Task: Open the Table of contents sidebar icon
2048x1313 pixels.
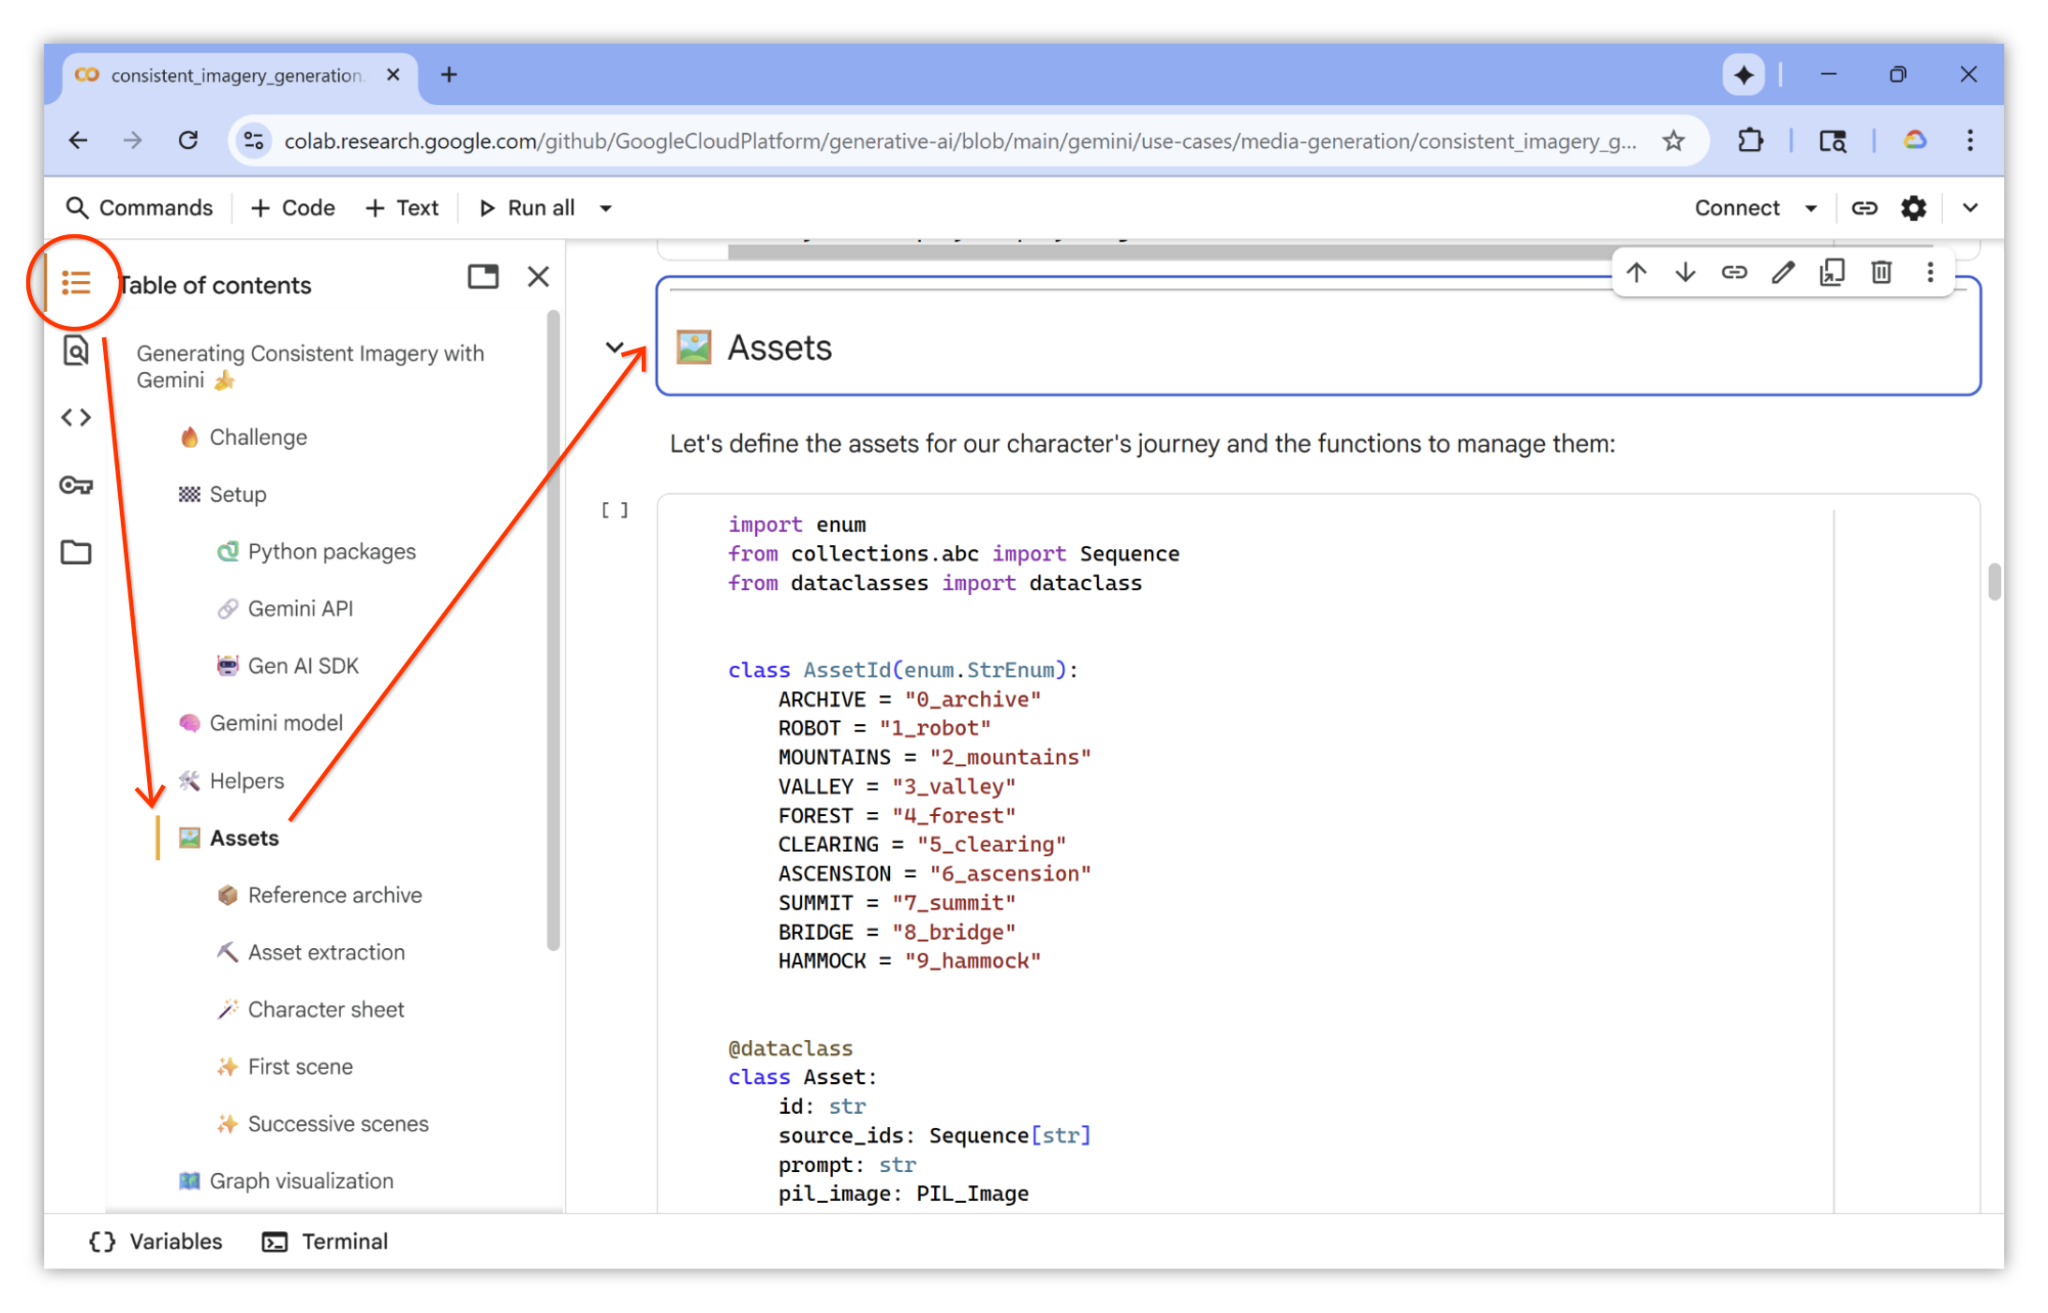Action: pyautogui.click(x=76, y=283)
